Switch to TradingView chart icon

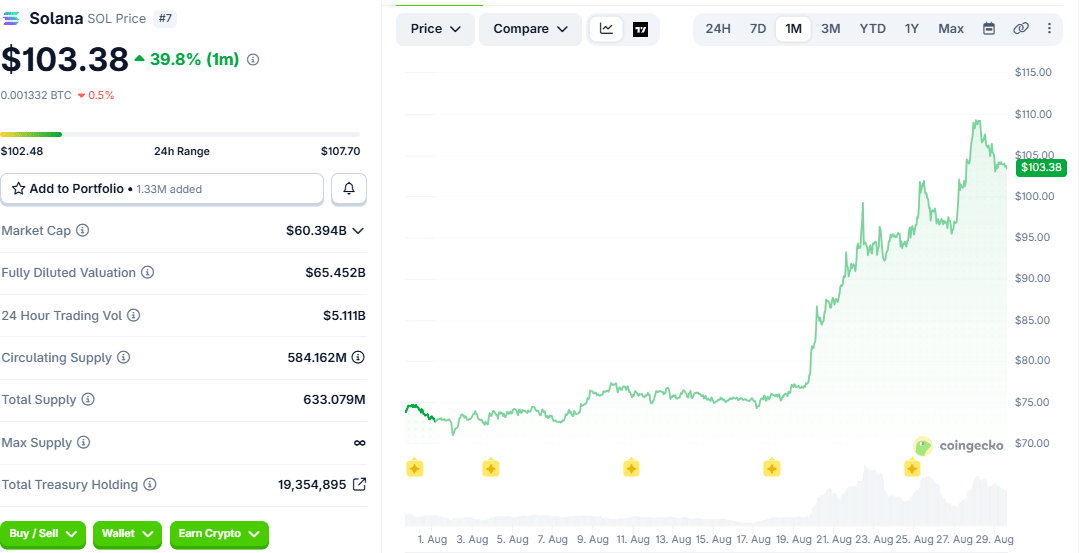641,29
